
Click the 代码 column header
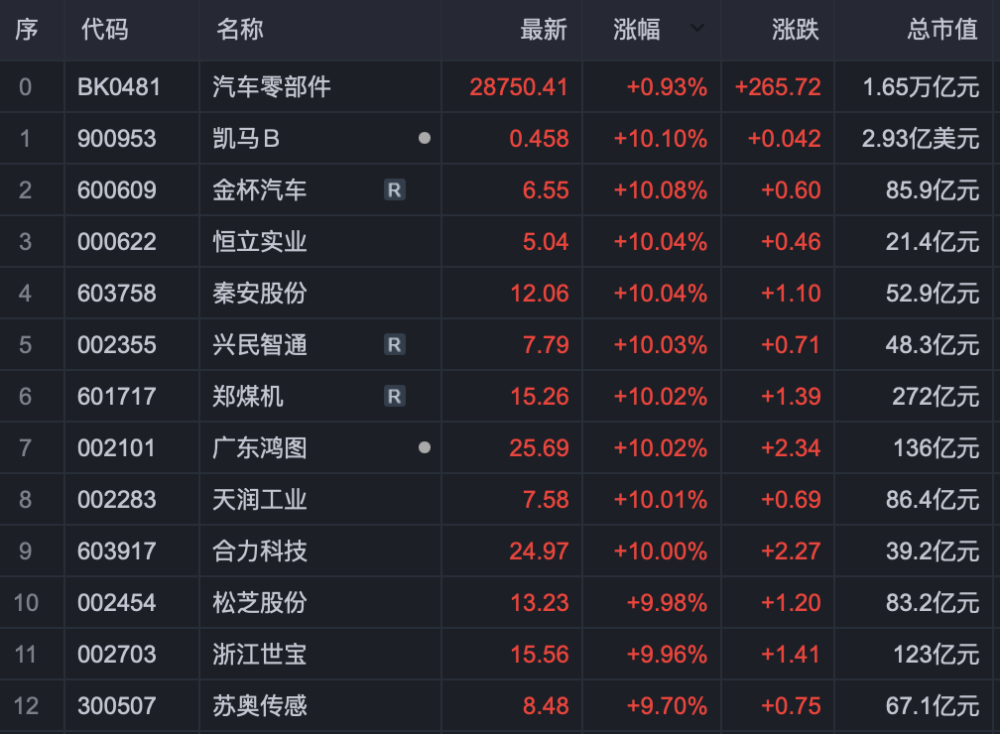[104, 30]
